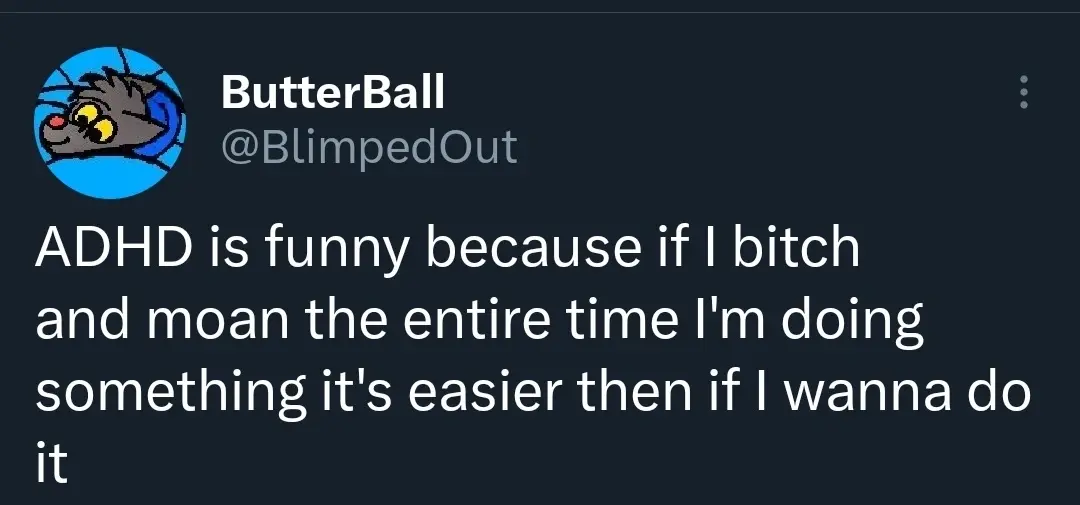Viewport: 1080px width, 505px height.
Task: Visit the ButterBall display name link
Action: [x=332, y=94]
